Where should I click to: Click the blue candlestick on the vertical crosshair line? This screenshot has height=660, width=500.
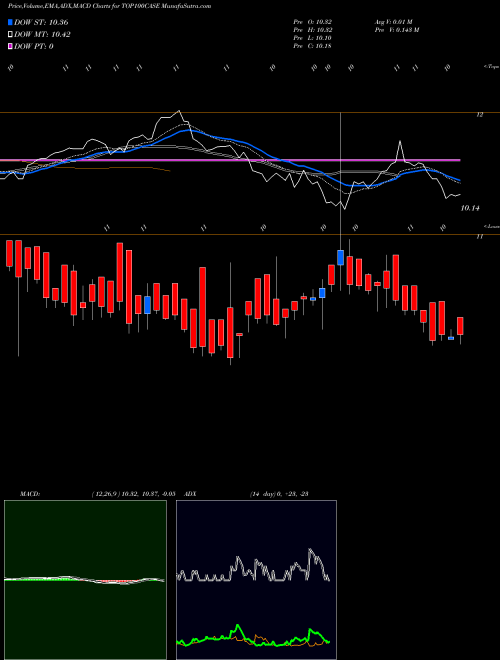coord(340,257)
